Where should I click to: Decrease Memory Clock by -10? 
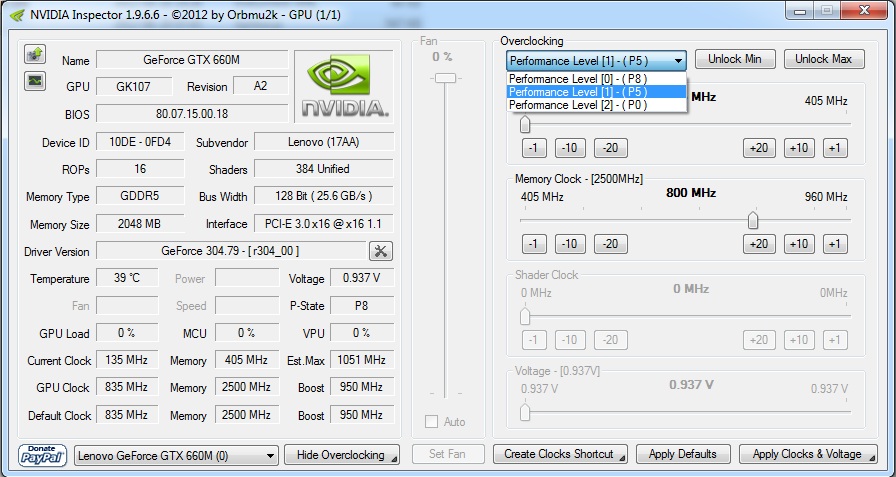569,244
